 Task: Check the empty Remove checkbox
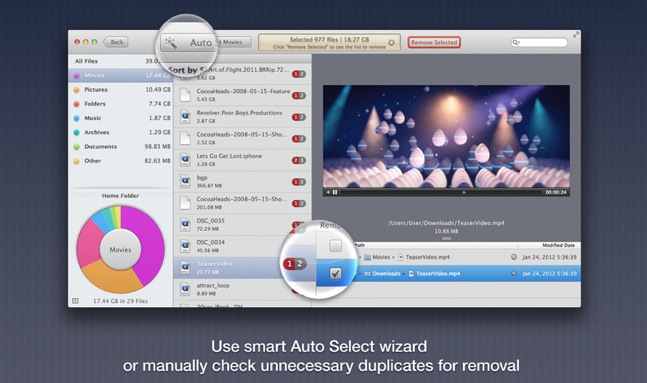coord(335,246)
